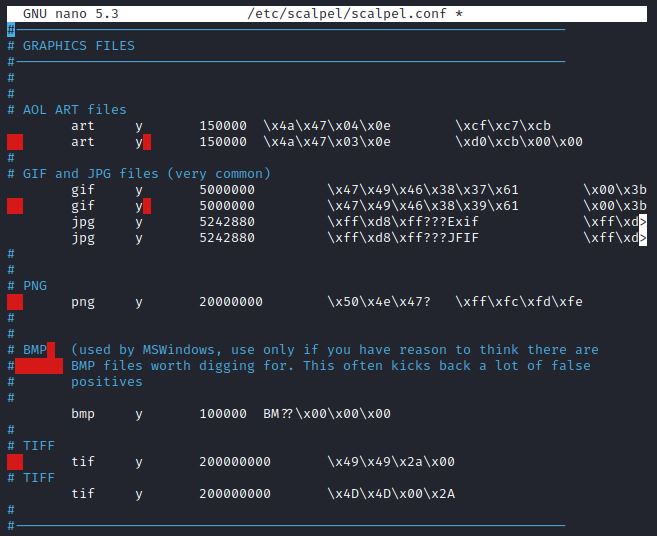Viewport: 657px width, 536px height.
Task: Click the red marker before the gif \x39 line
Action: click(15, 206)
